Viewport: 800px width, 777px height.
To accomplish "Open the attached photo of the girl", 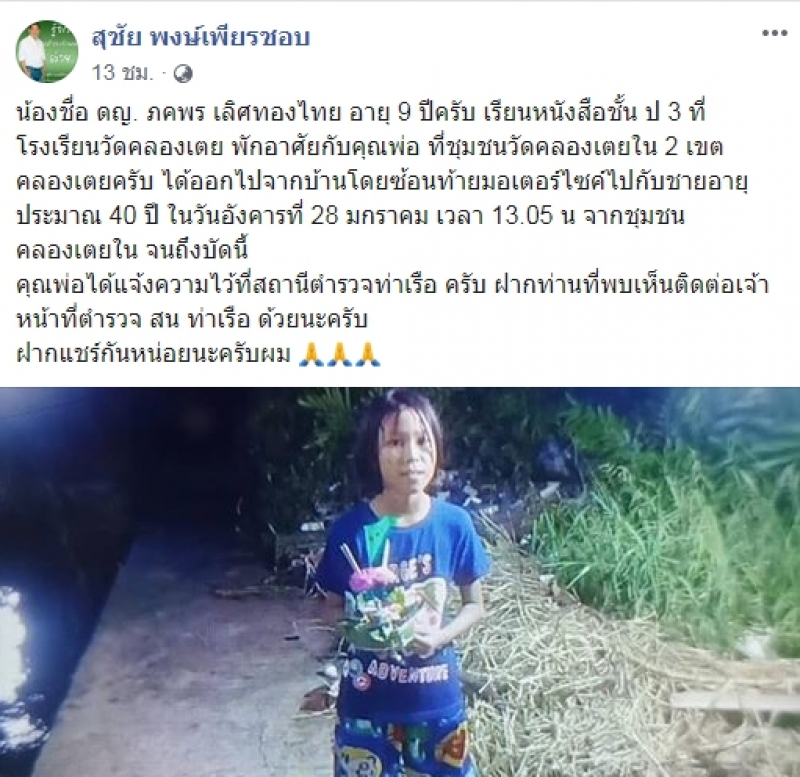I will (400, 582).
